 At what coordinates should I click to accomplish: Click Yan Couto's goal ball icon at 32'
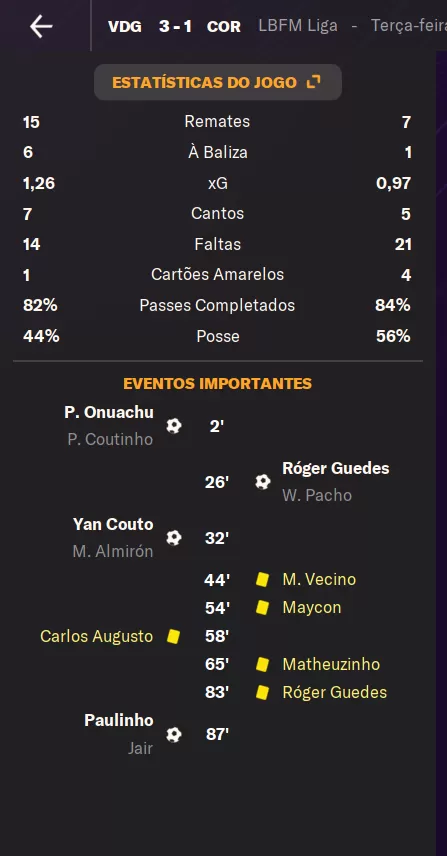click(x=174, y=538)
